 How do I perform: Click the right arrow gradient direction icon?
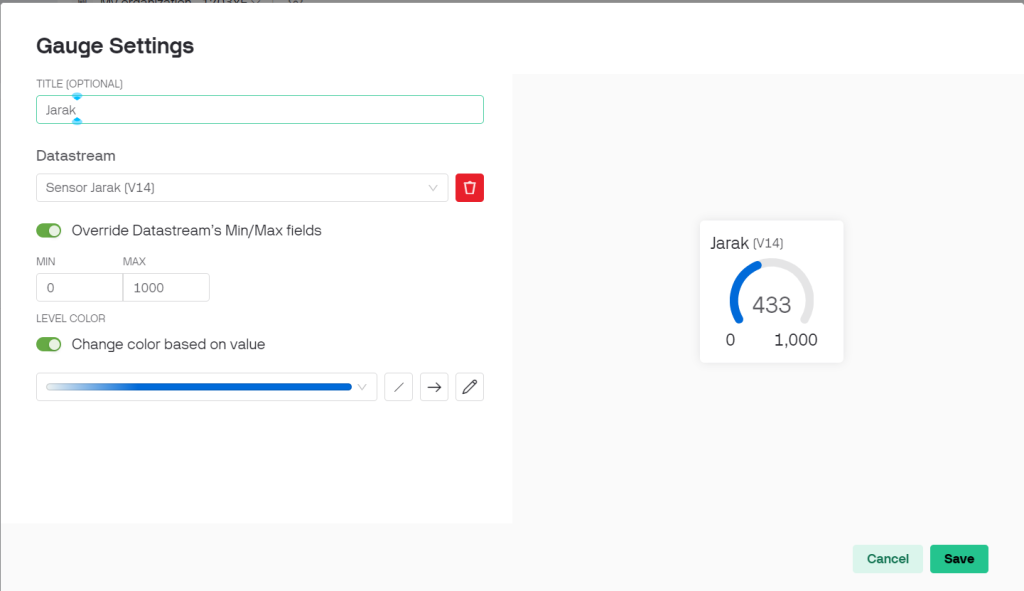pyautogui.click(x=434, y=387)
